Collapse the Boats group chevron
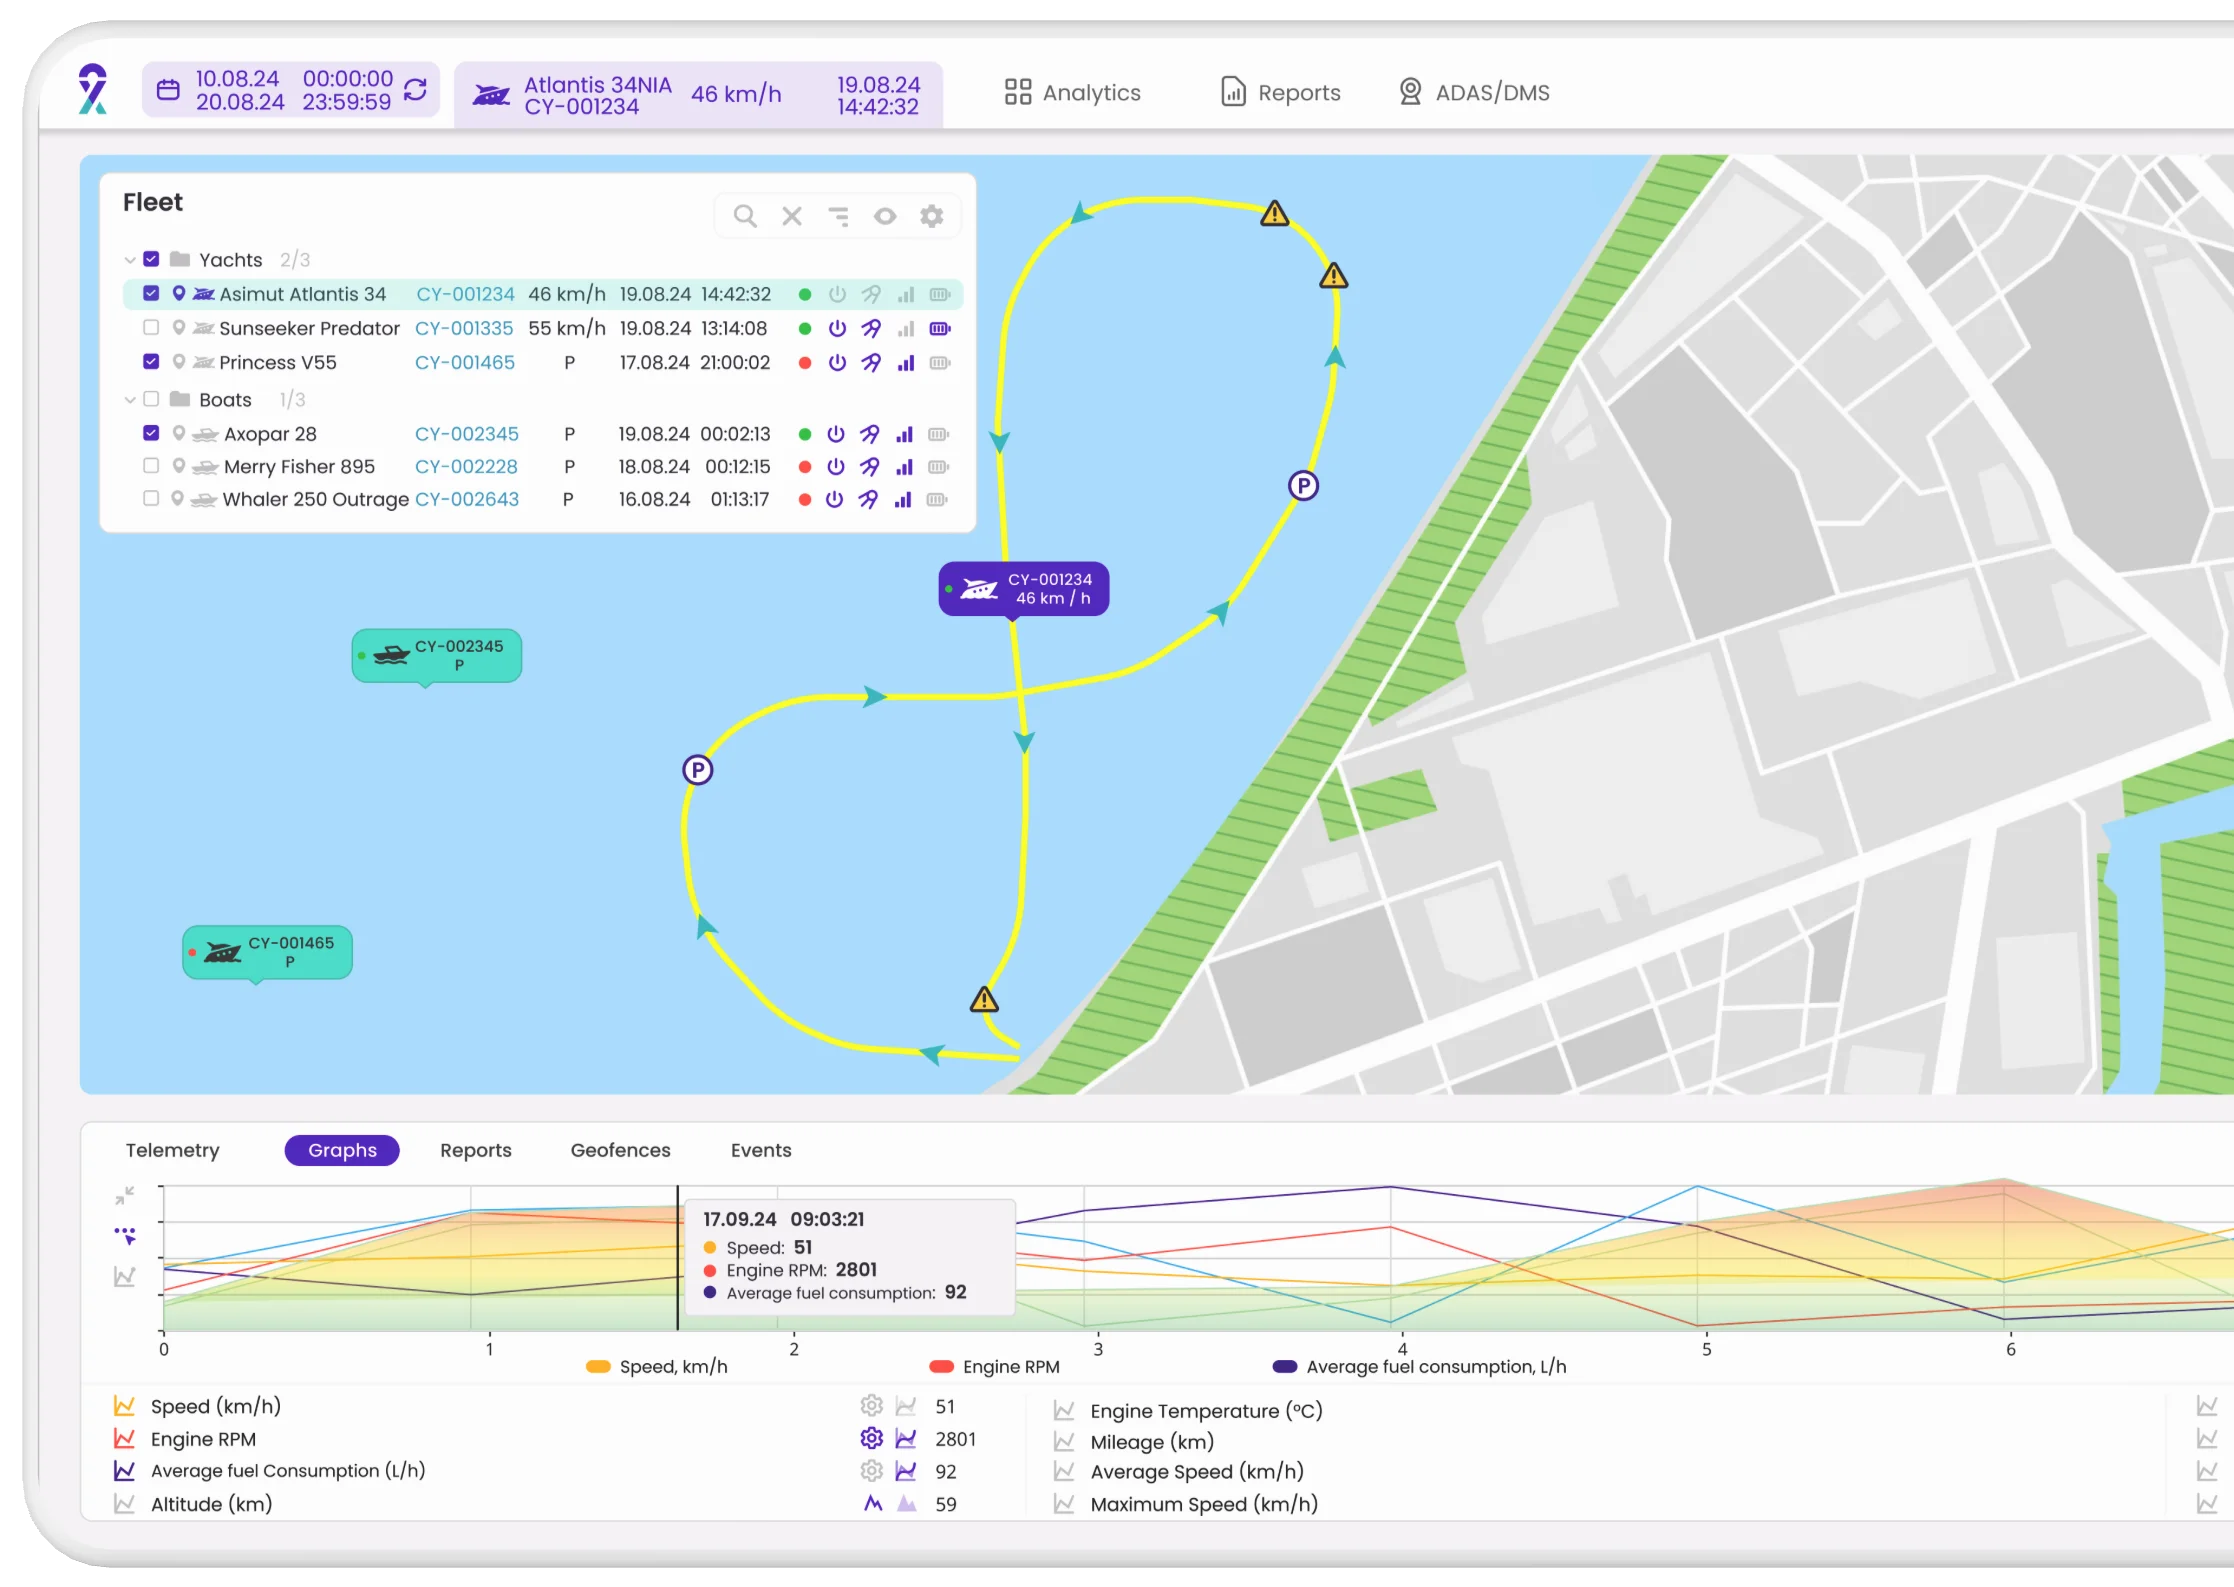The height and width of the screenshot is (1587, 2234). pyautogui.click(x=129, y=400)
